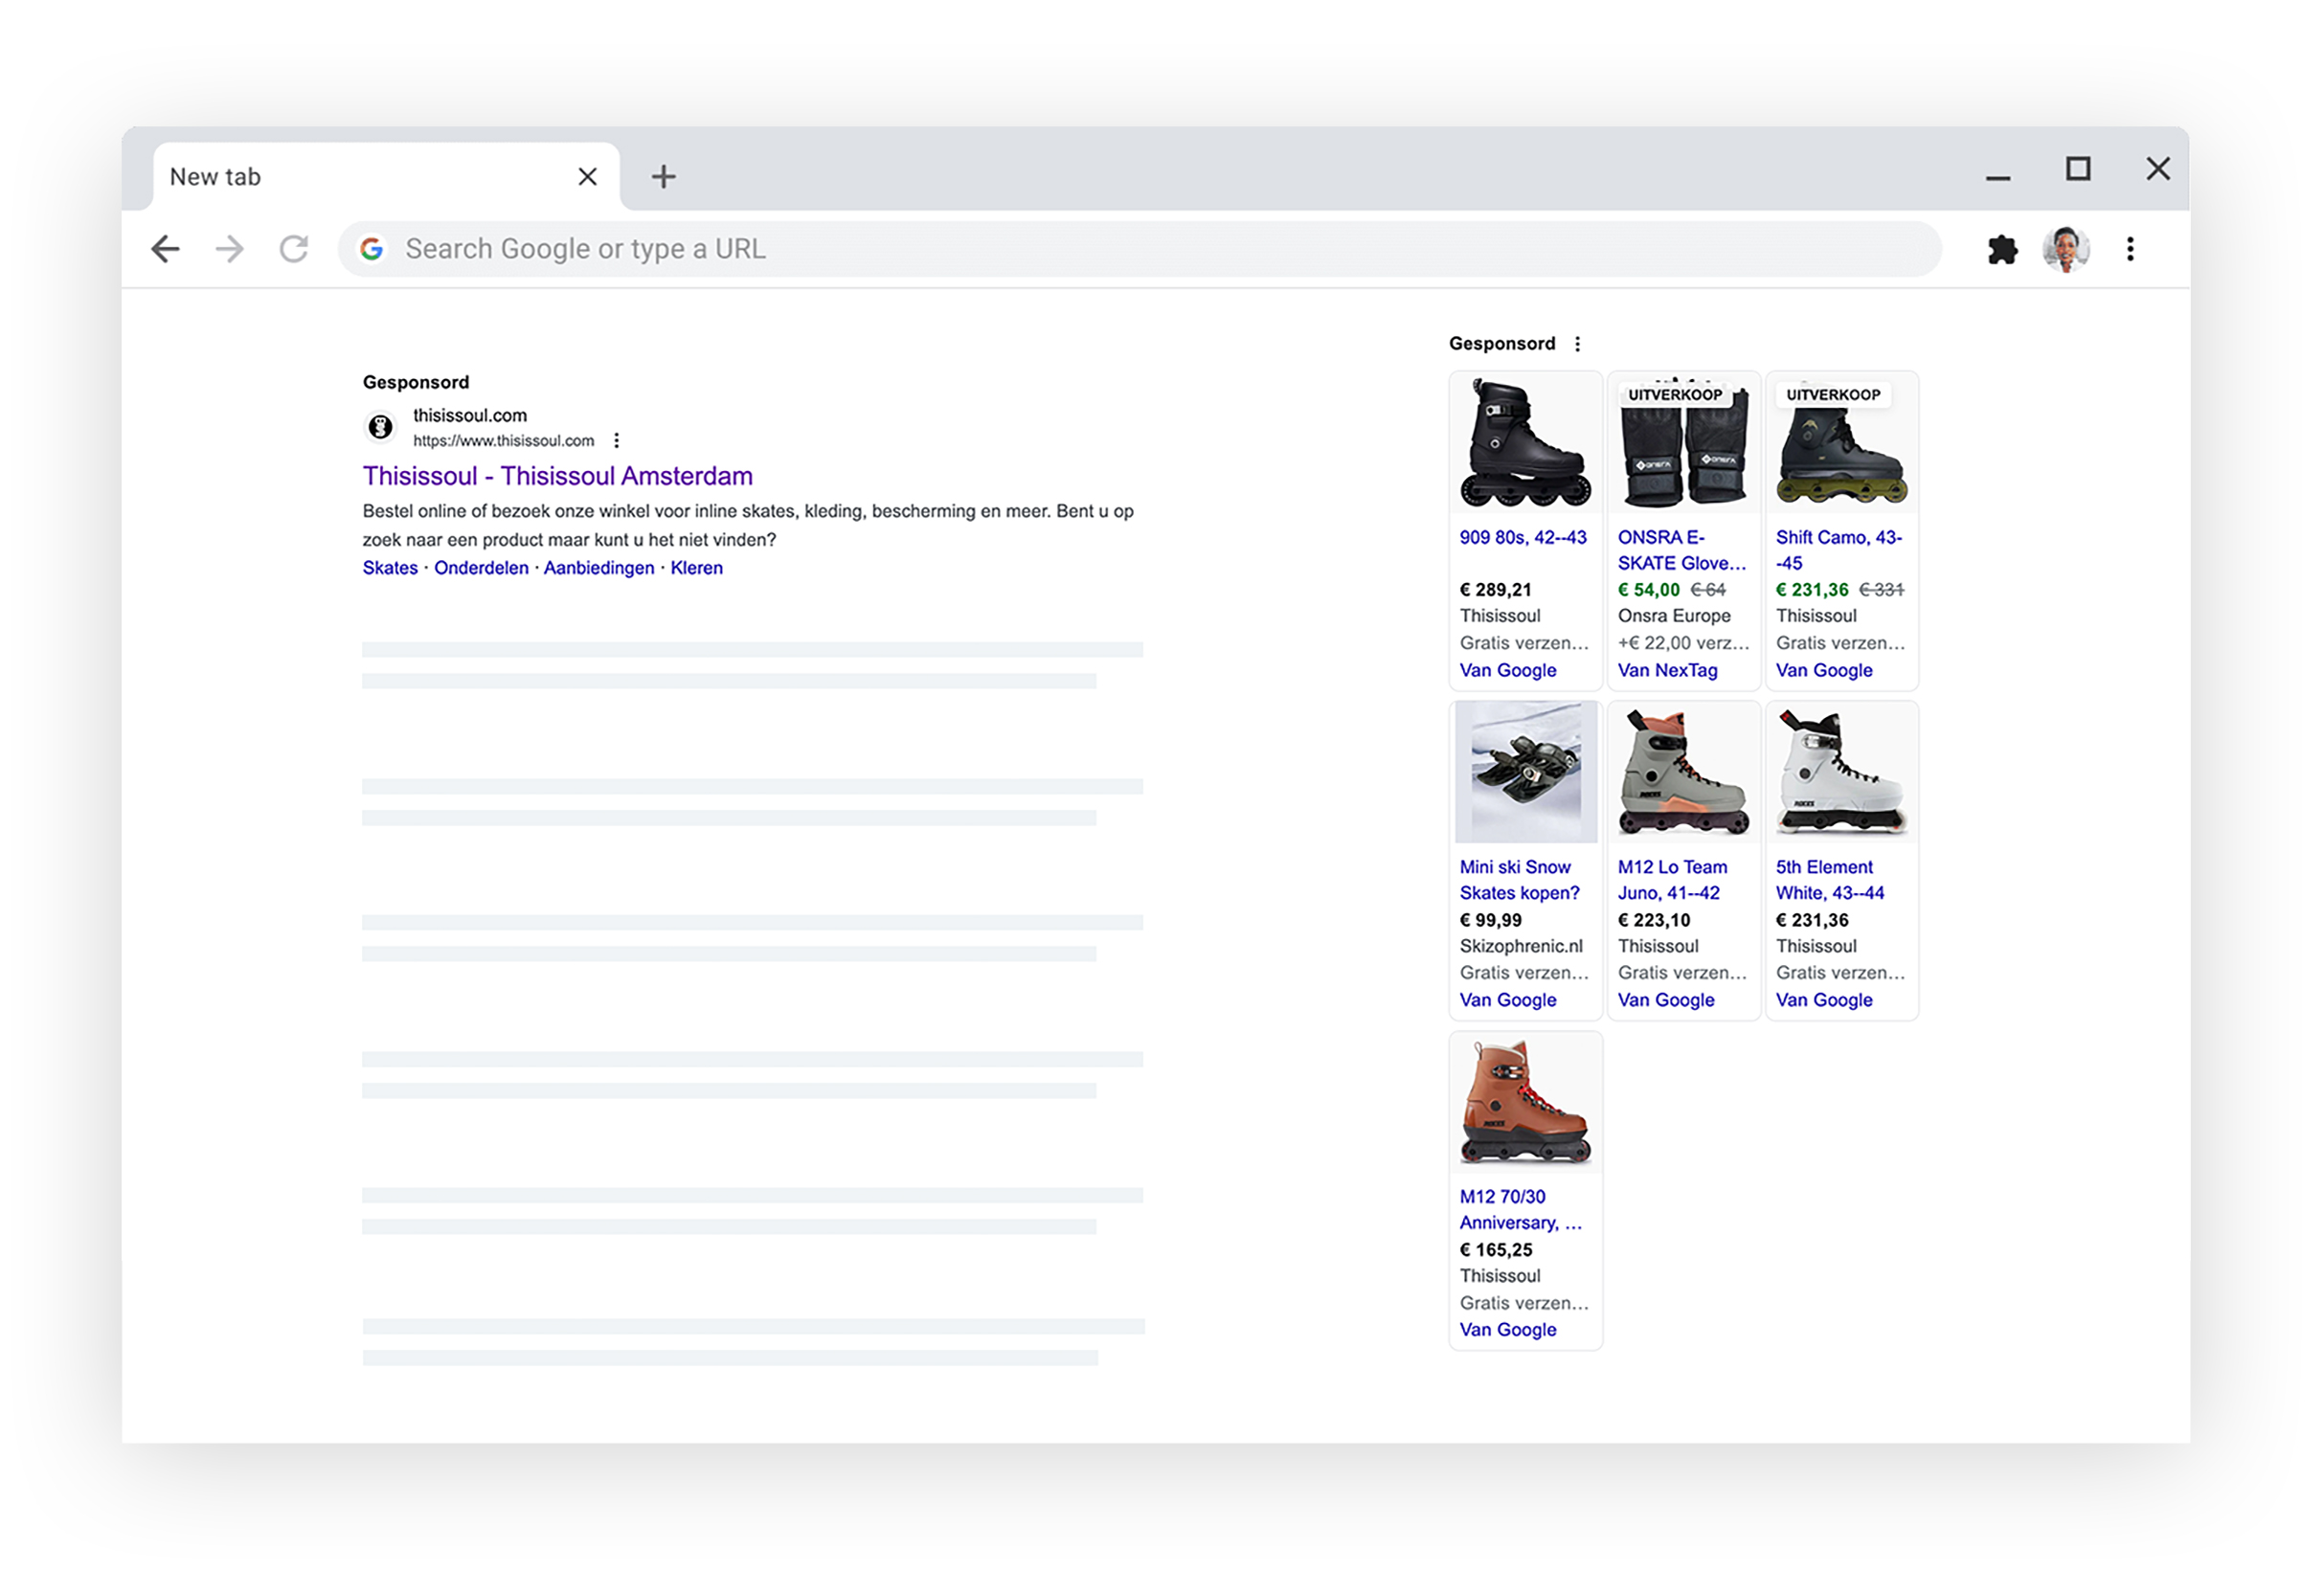Open the extensions puzzle icon
The width and height of the screenshot is (2324, 1593).
click(2002, 249)
